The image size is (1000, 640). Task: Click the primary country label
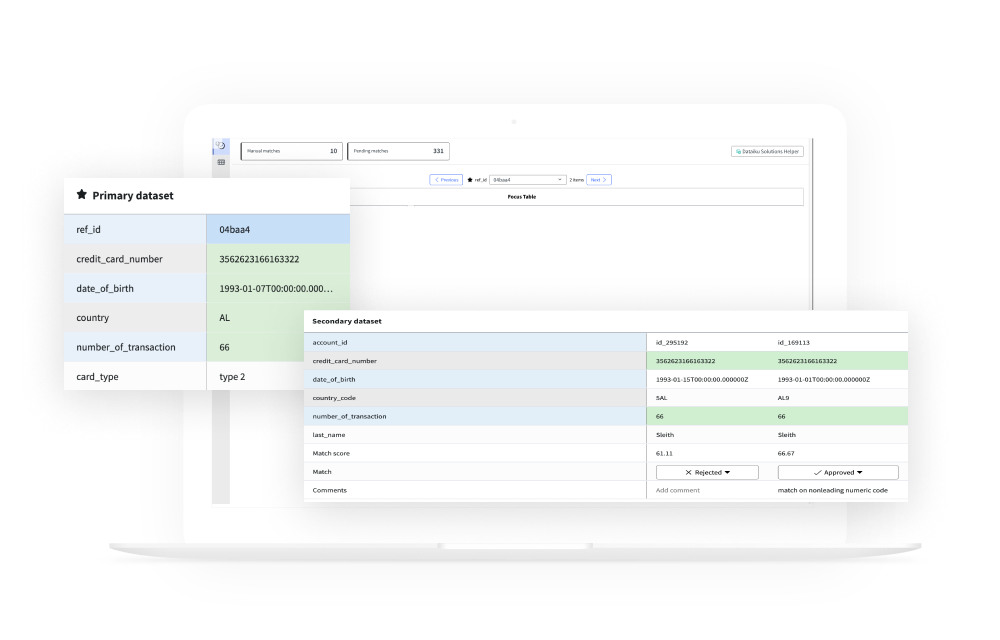(92, 317)
